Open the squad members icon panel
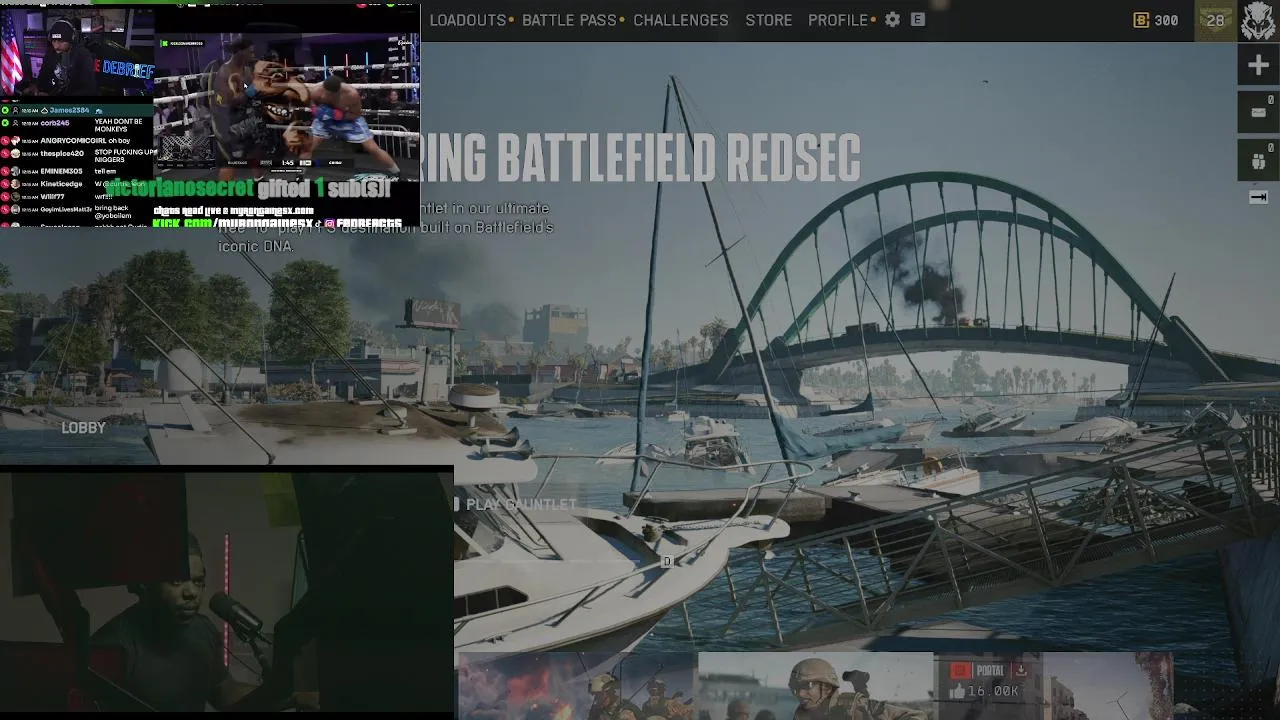Image resolution: width=1280 pixels, height=720 pixels. tap(1258, 158)
